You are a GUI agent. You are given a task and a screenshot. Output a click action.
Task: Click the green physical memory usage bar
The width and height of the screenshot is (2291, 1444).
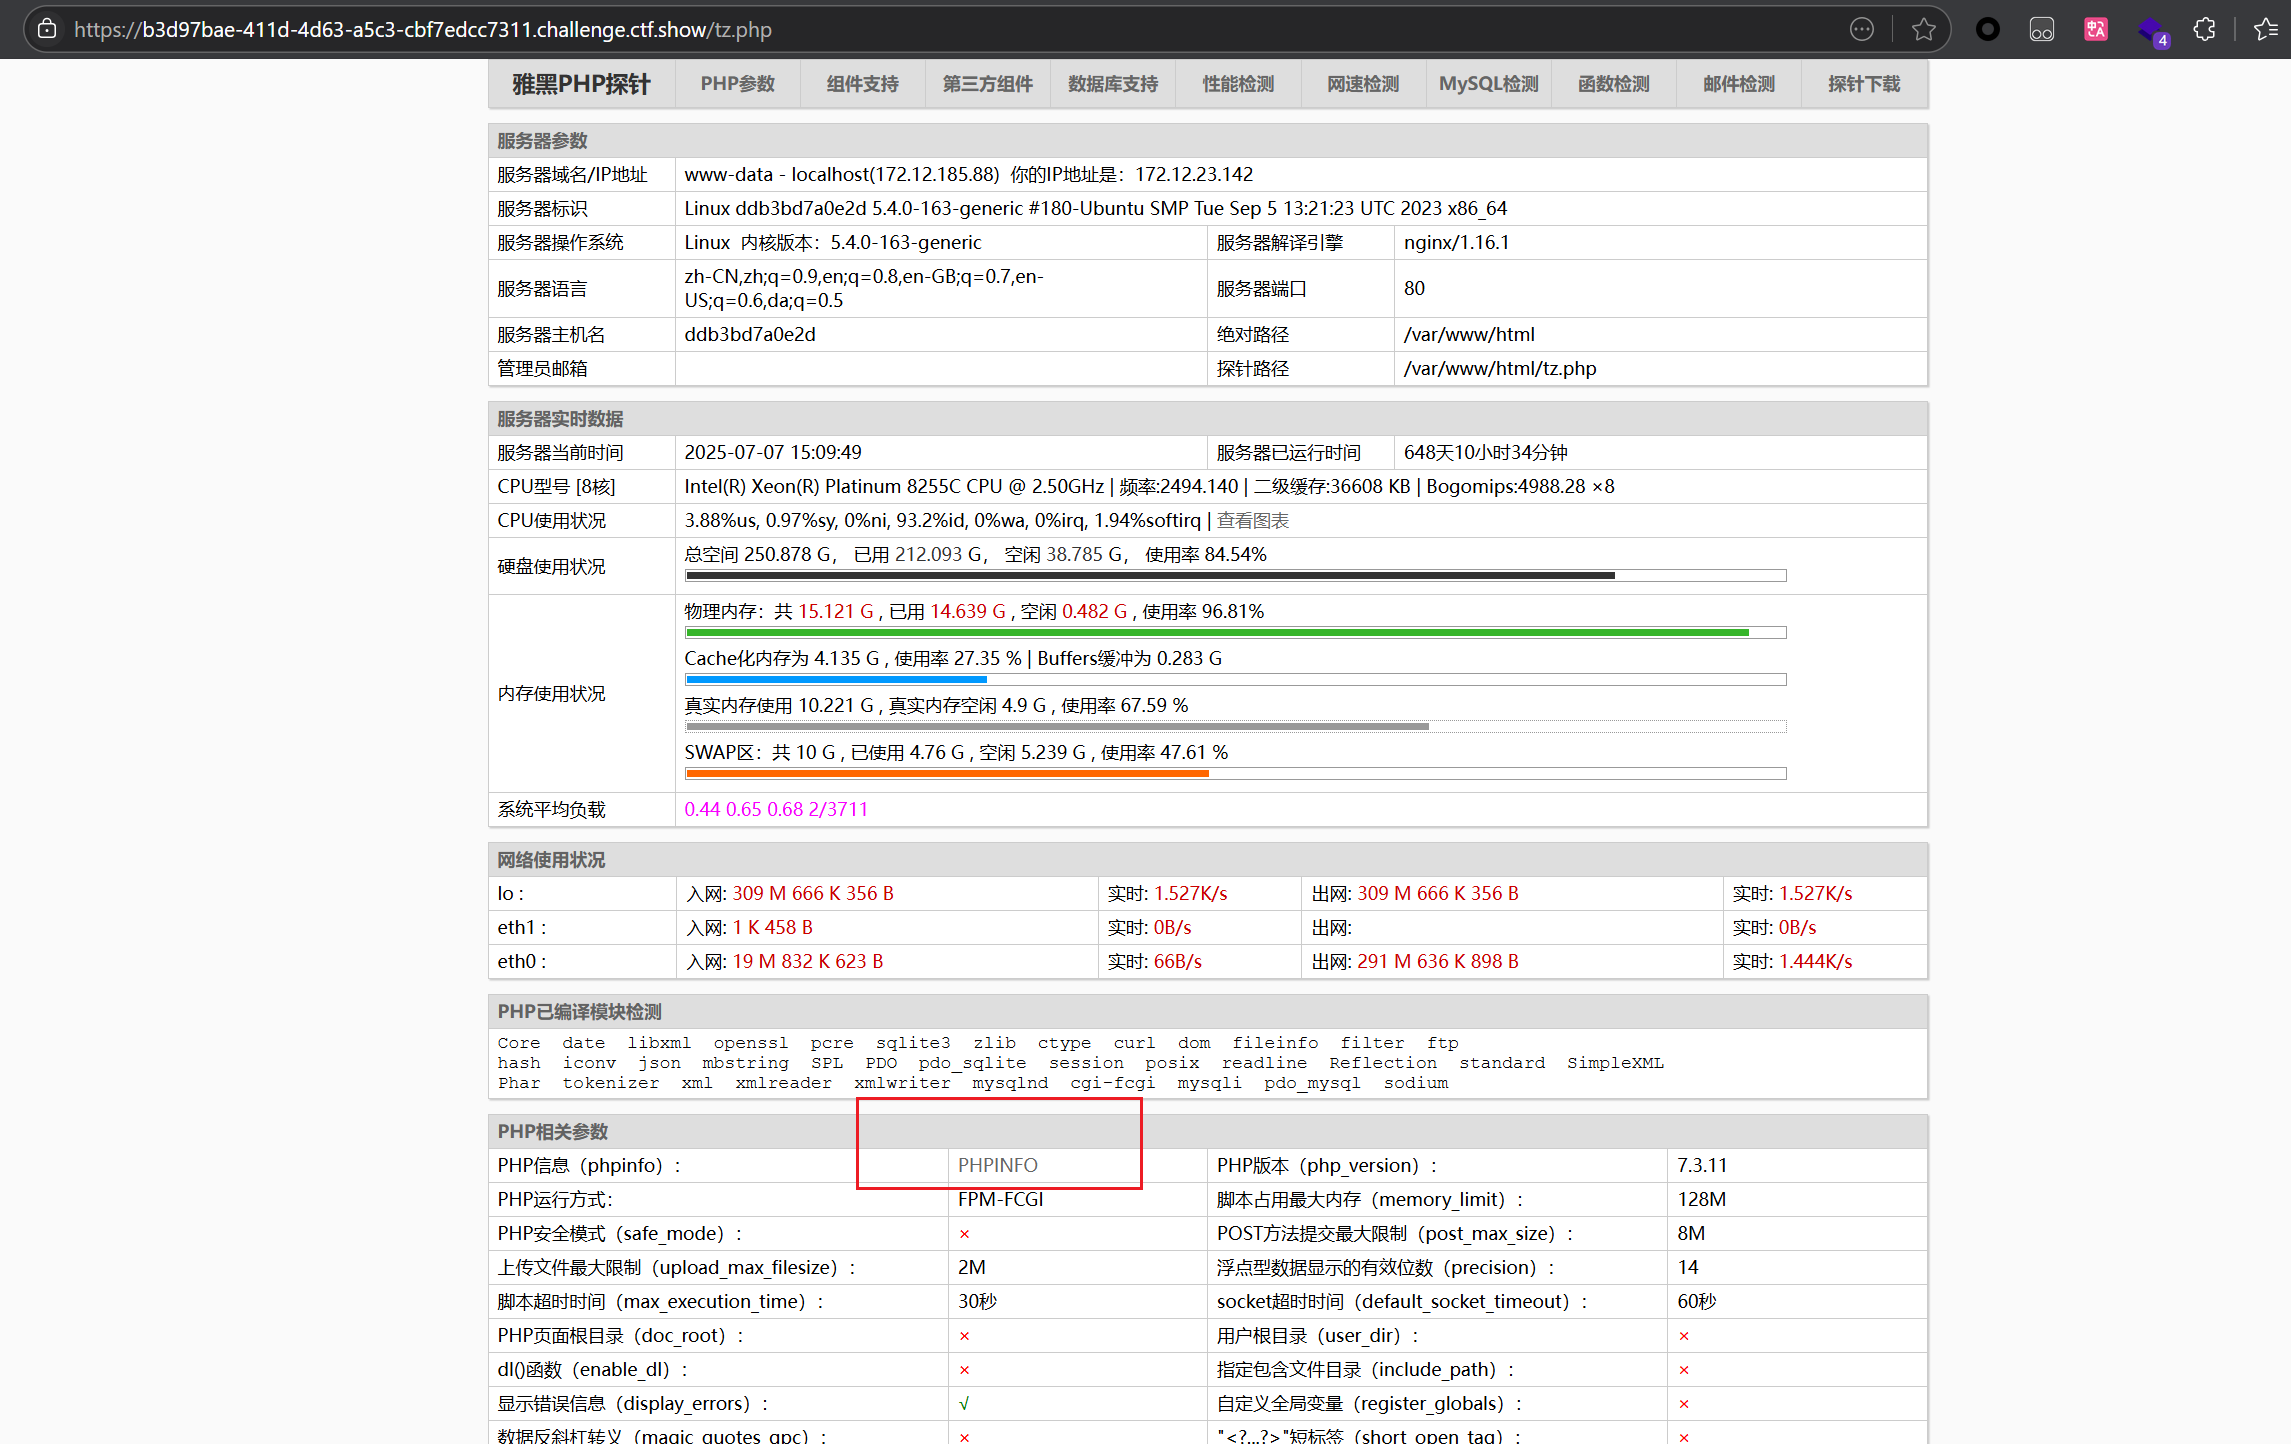tap(1235, 633)
